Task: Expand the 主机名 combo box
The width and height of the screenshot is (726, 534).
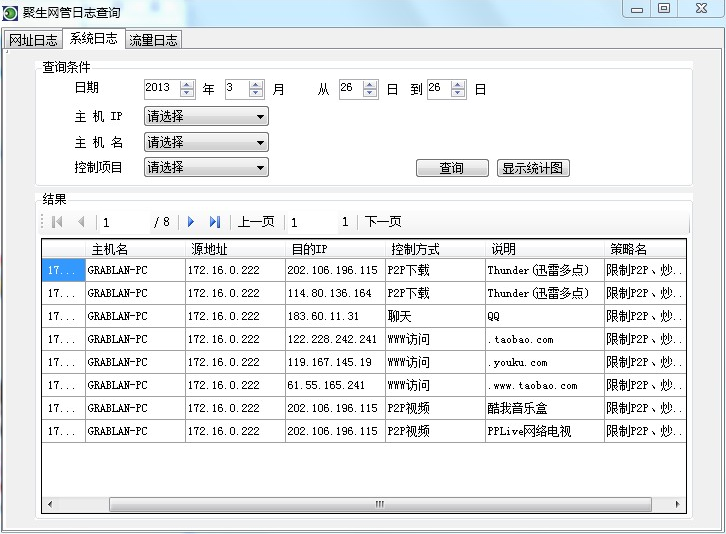Action: tap(207, 142)
